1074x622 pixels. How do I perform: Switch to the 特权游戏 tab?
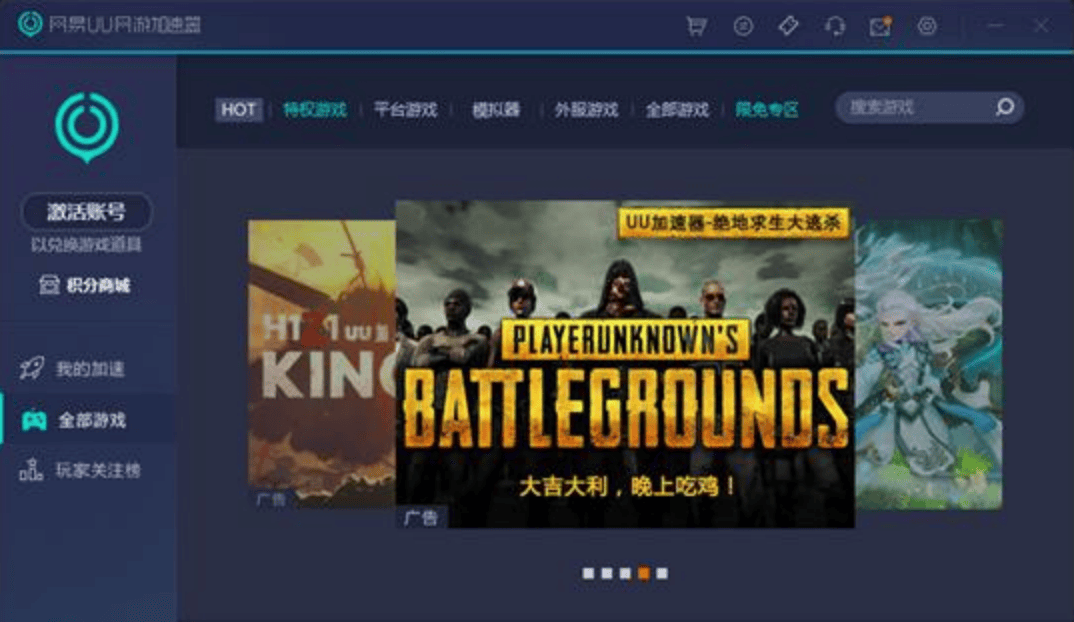pos(315,110)
